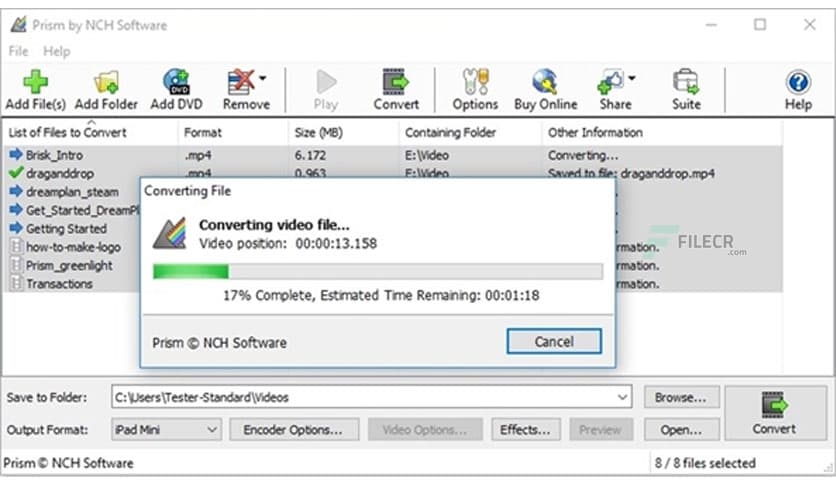Click the Browse... button
This screenshot has width=836, height=484.
681,397
